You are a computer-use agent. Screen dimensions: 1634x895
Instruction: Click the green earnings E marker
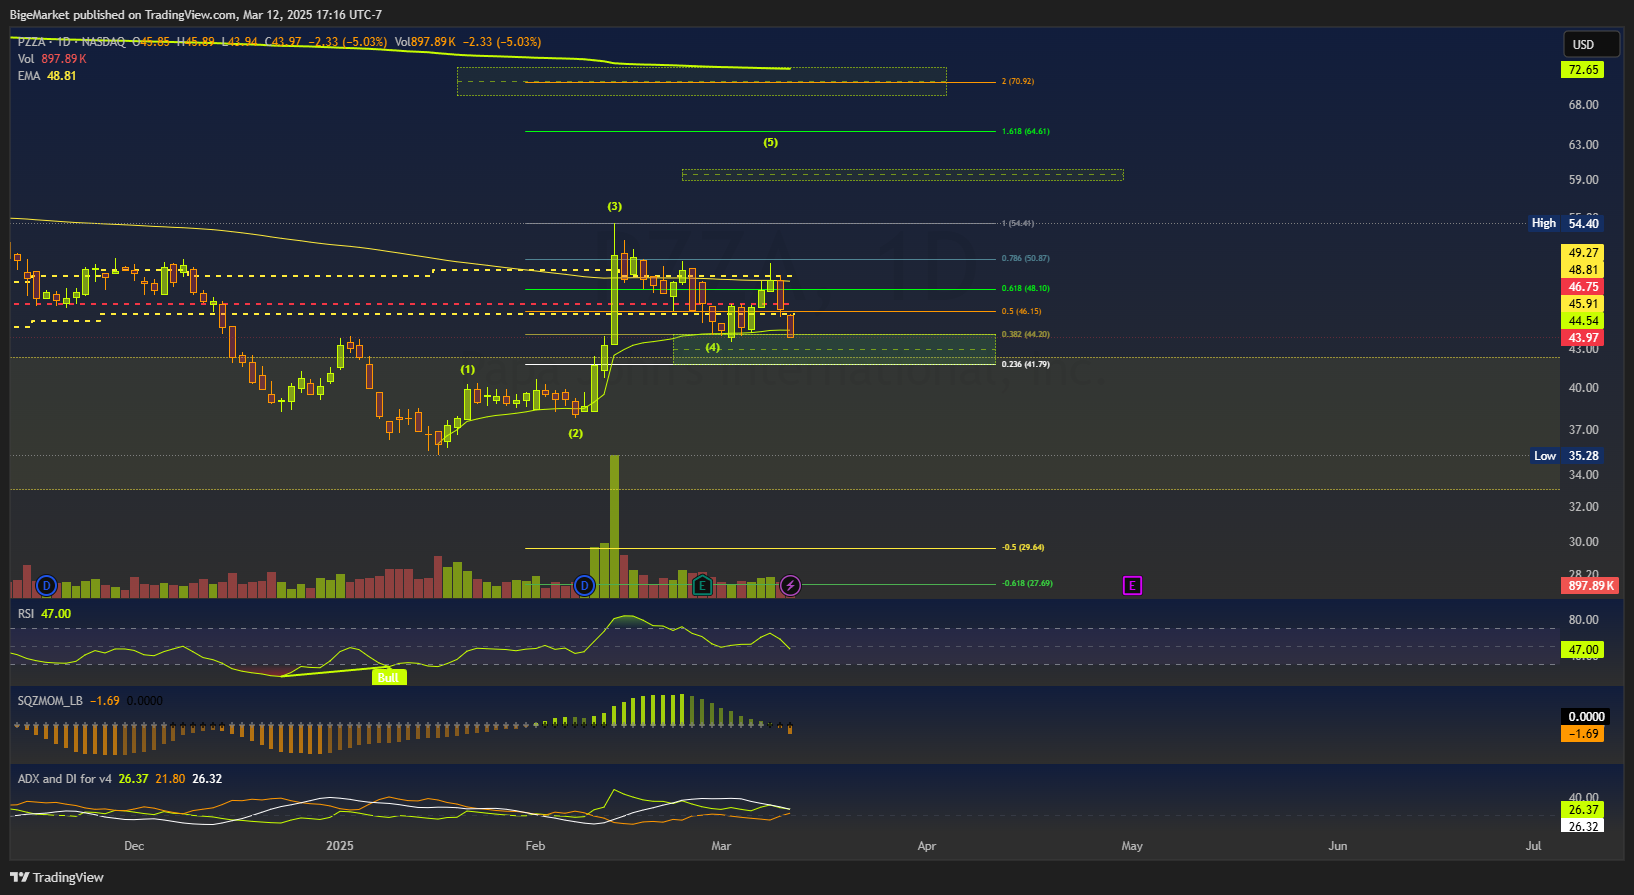[x=702, y=585]
